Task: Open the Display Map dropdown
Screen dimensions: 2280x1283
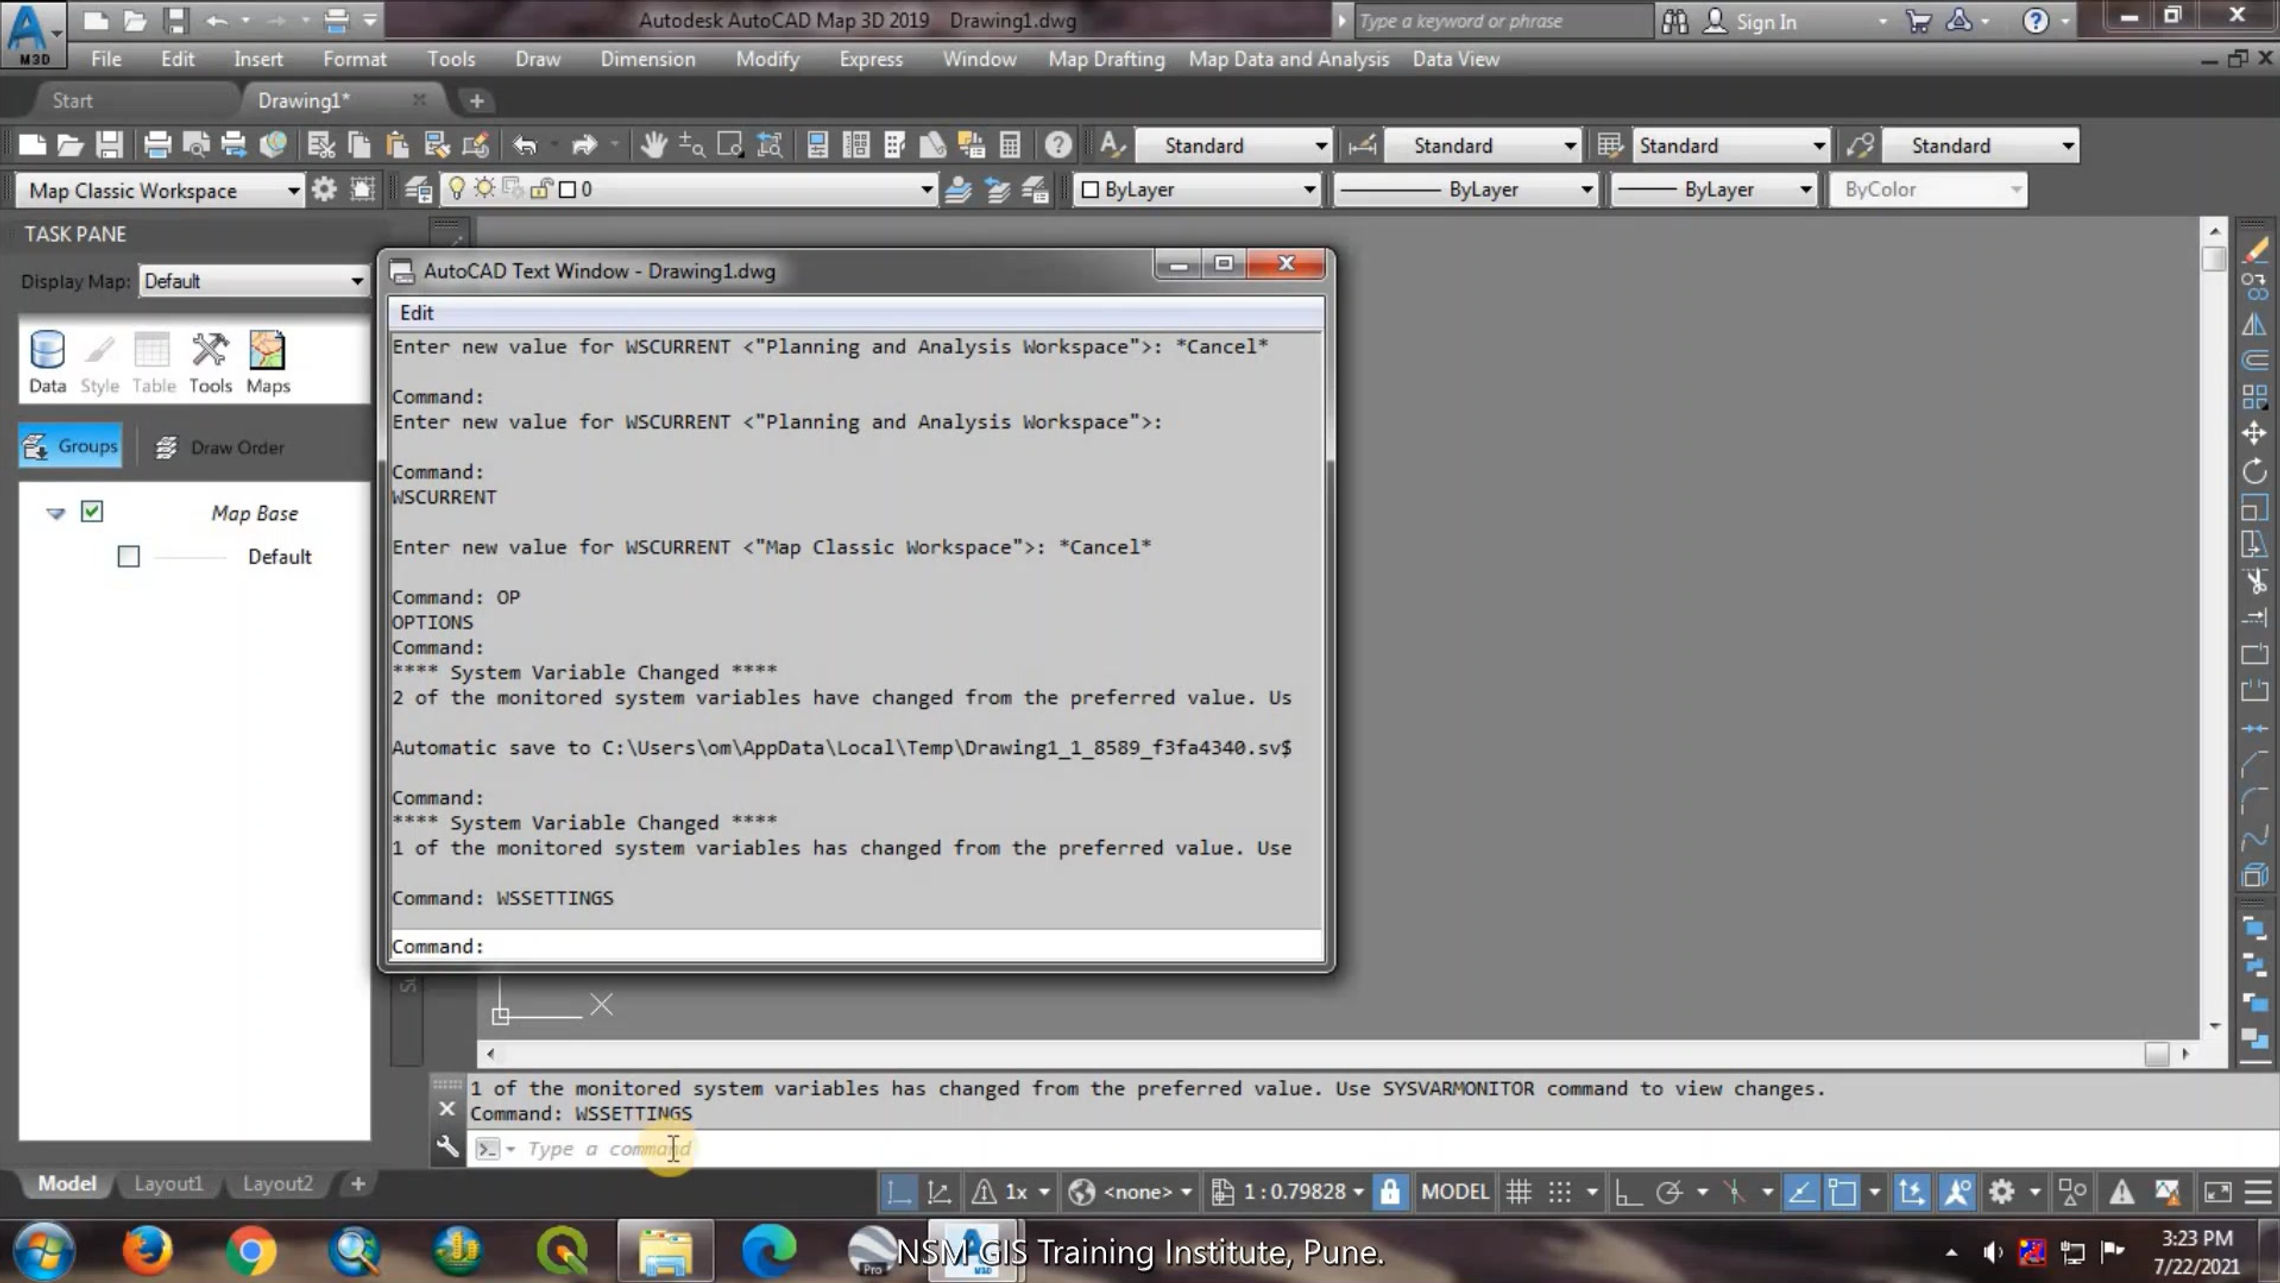Action: pyautogui.click(x=356, y=281)
